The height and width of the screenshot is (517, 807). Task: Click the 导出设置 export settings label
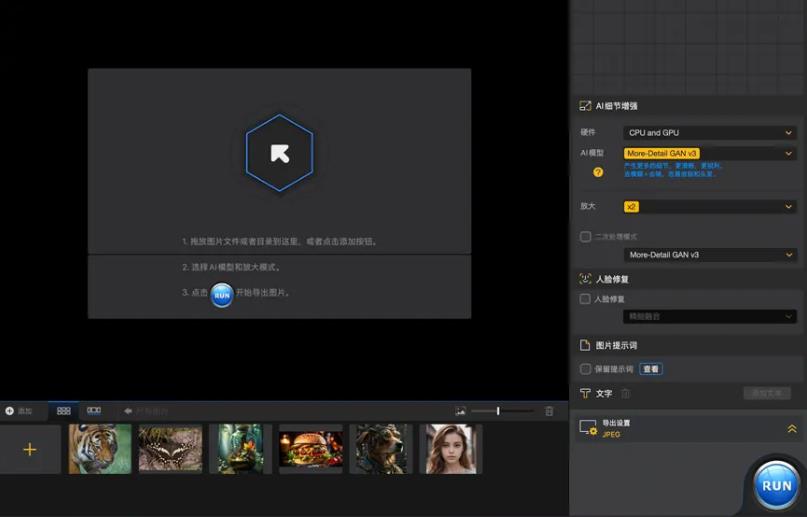coord(616,423)
